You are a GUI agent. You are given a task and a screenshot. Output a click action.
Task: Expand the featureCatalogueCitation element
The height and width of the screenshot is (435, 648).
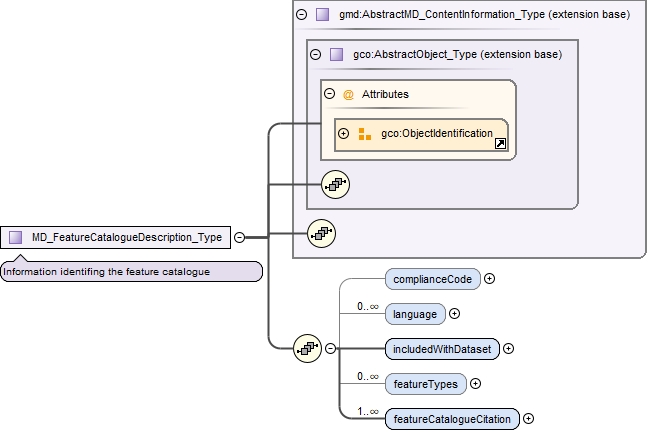tap(528, 419)
